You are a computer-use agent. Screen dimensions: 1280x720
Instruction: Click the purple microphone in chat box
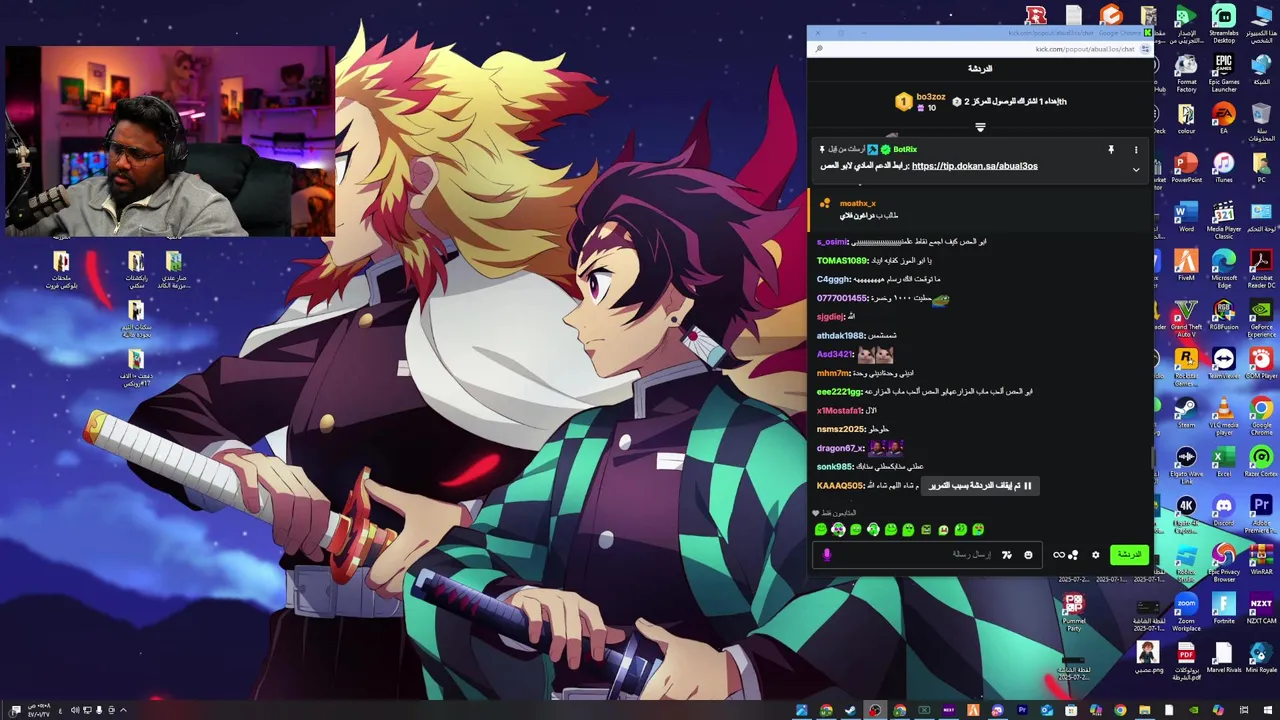pos(826,555)
